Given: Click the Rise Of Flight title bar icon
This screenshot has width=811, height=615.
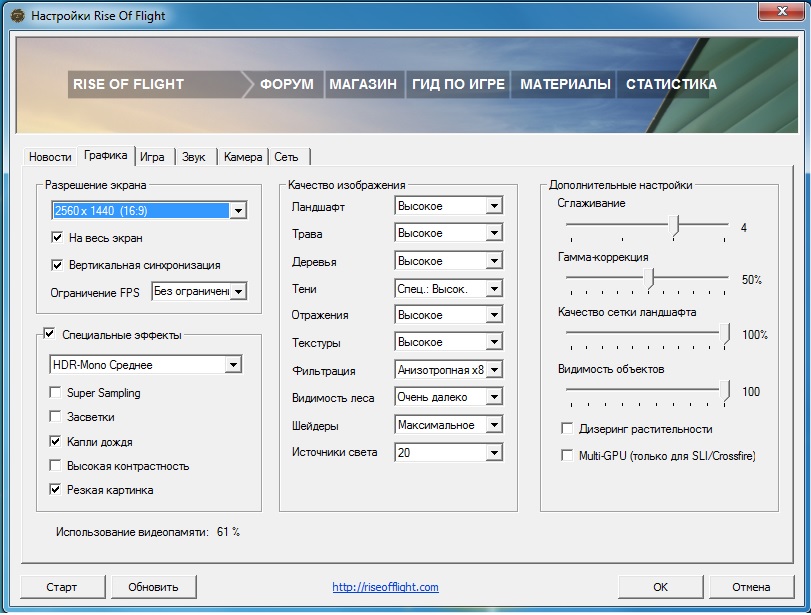Looking at the screenshot, I should [x=18, y=16].
